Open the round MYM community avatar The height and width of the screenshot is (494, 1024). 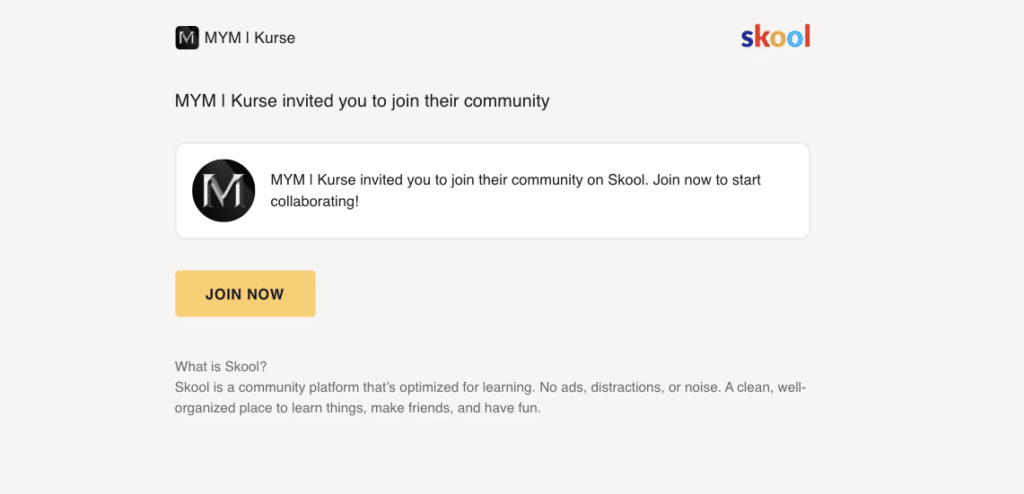[x=223, y=191]
